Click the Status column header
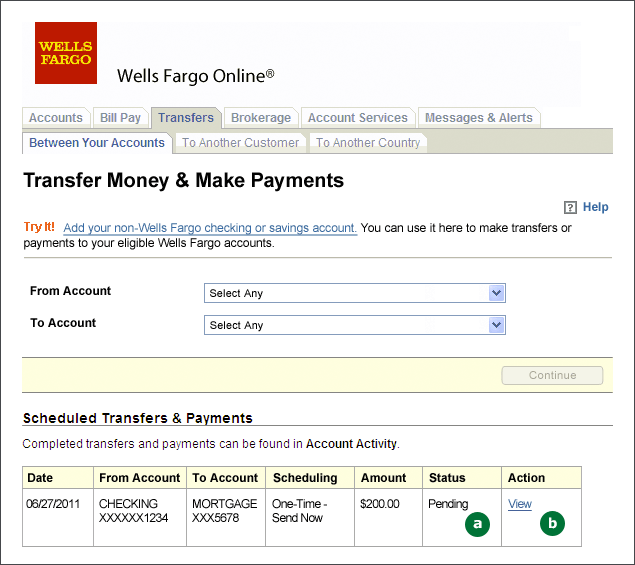 coord(462,478)
